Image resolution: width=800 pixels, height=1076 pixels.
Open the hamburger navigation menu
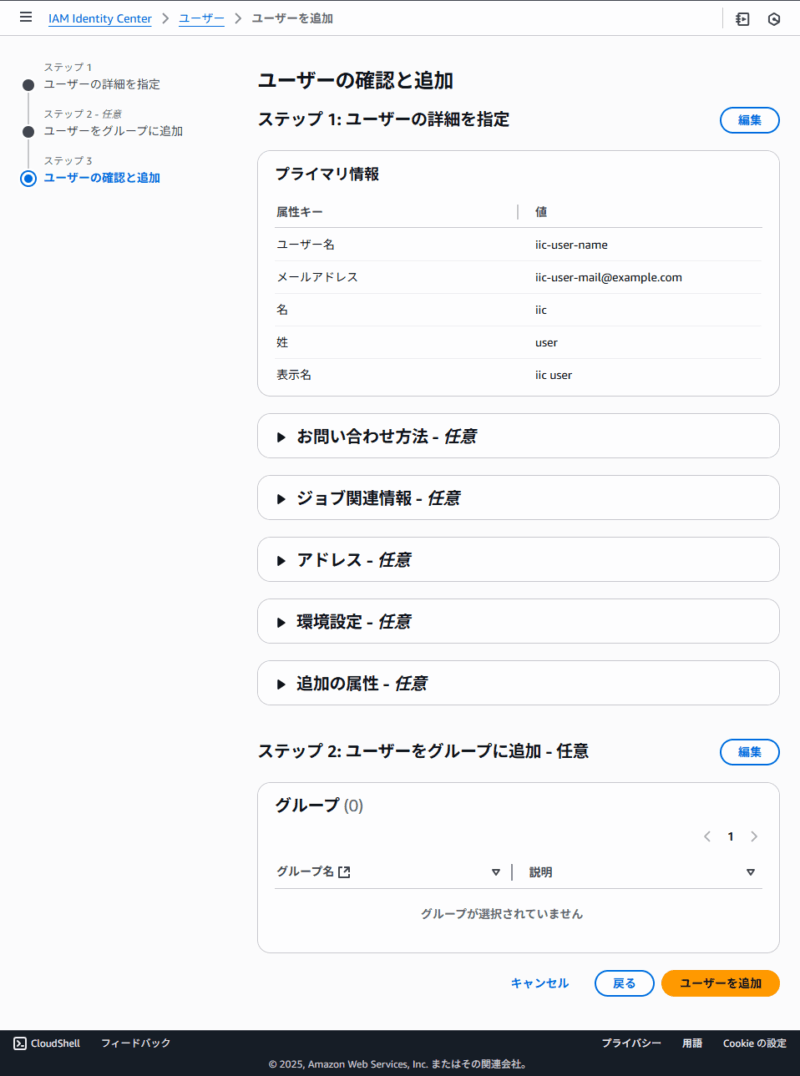click(x=25, y=17)
